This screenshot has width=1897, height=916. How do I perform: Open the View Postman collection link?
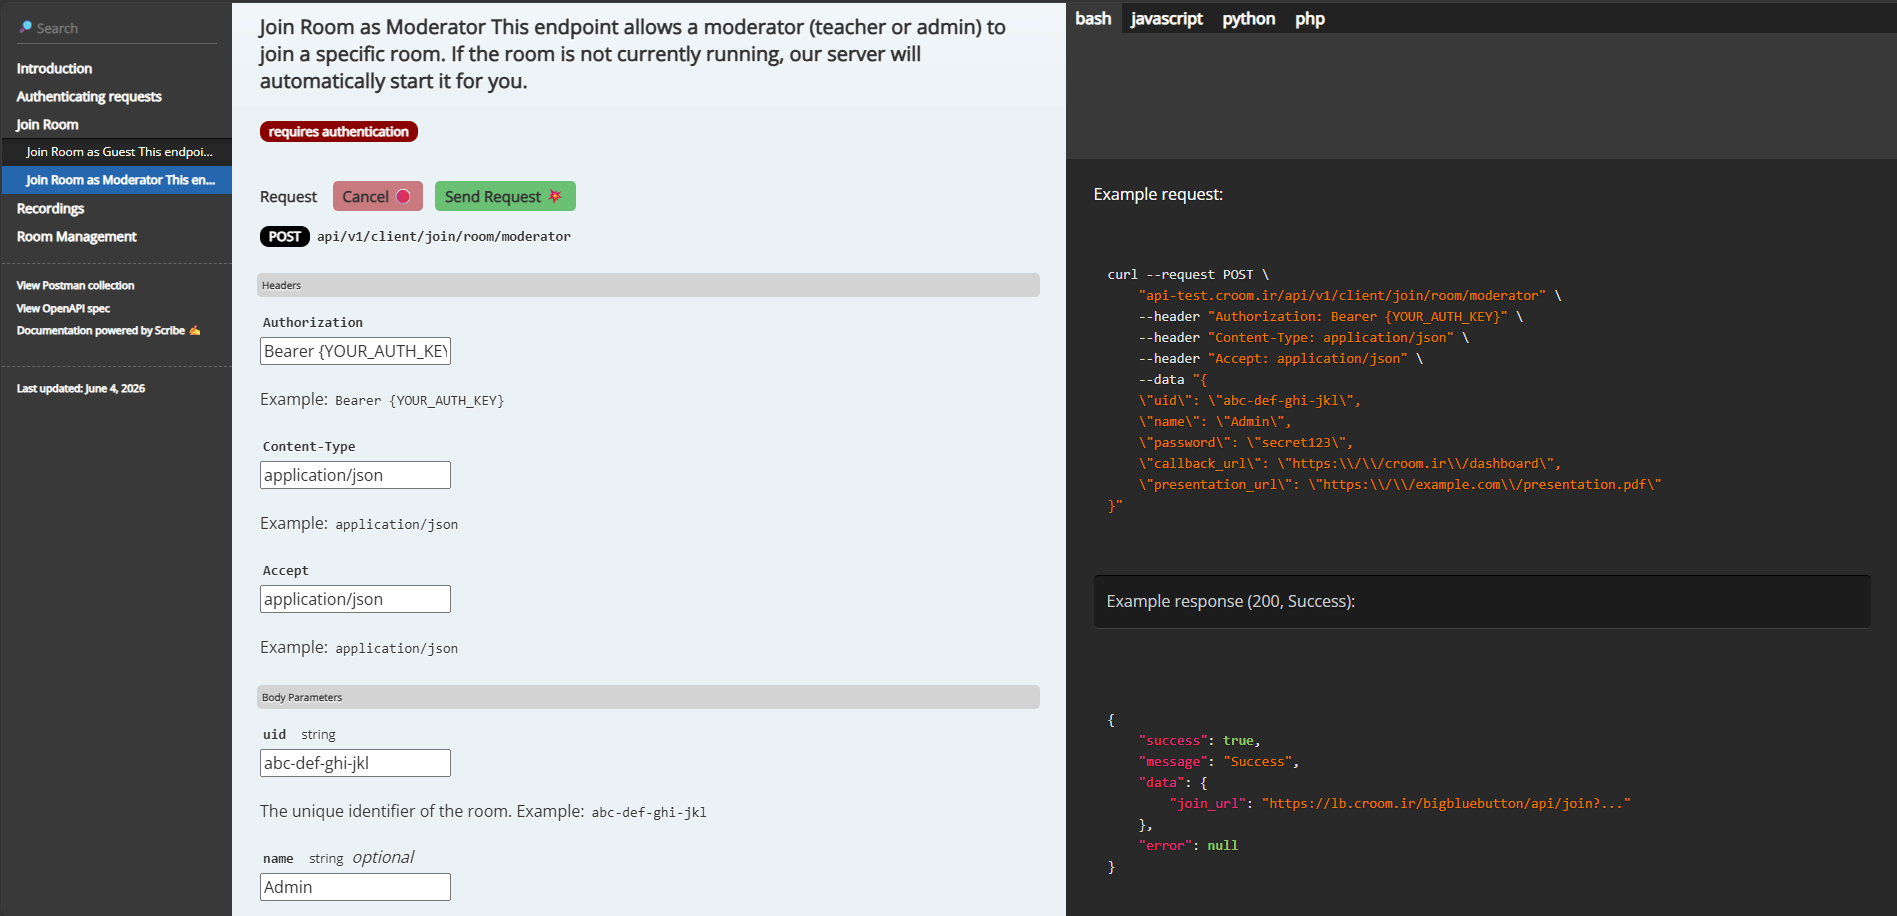(75, 285)
